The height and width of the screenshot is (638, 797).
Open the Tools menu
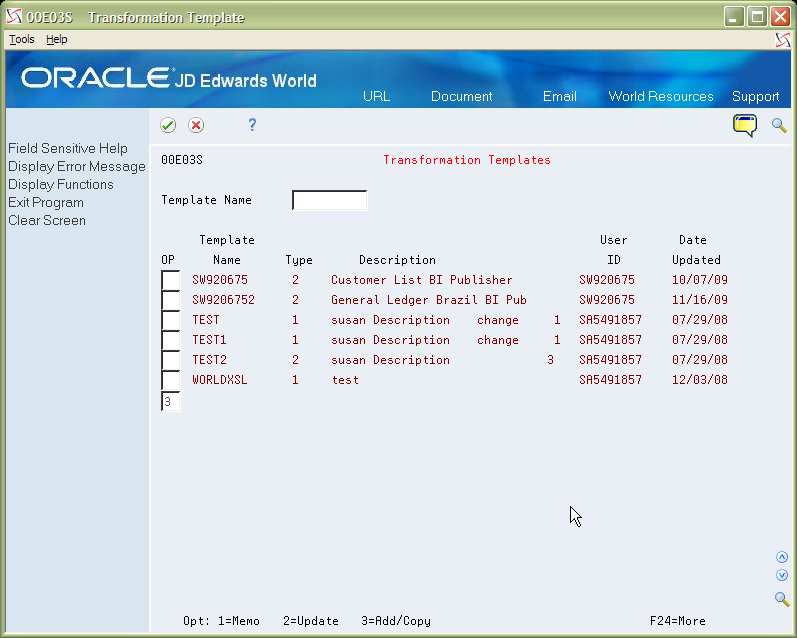pyautogui.click(x=22, y=39)
